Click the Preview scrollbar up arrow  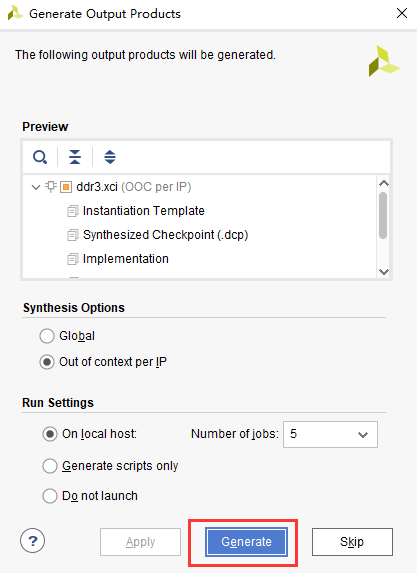(384, 183)
